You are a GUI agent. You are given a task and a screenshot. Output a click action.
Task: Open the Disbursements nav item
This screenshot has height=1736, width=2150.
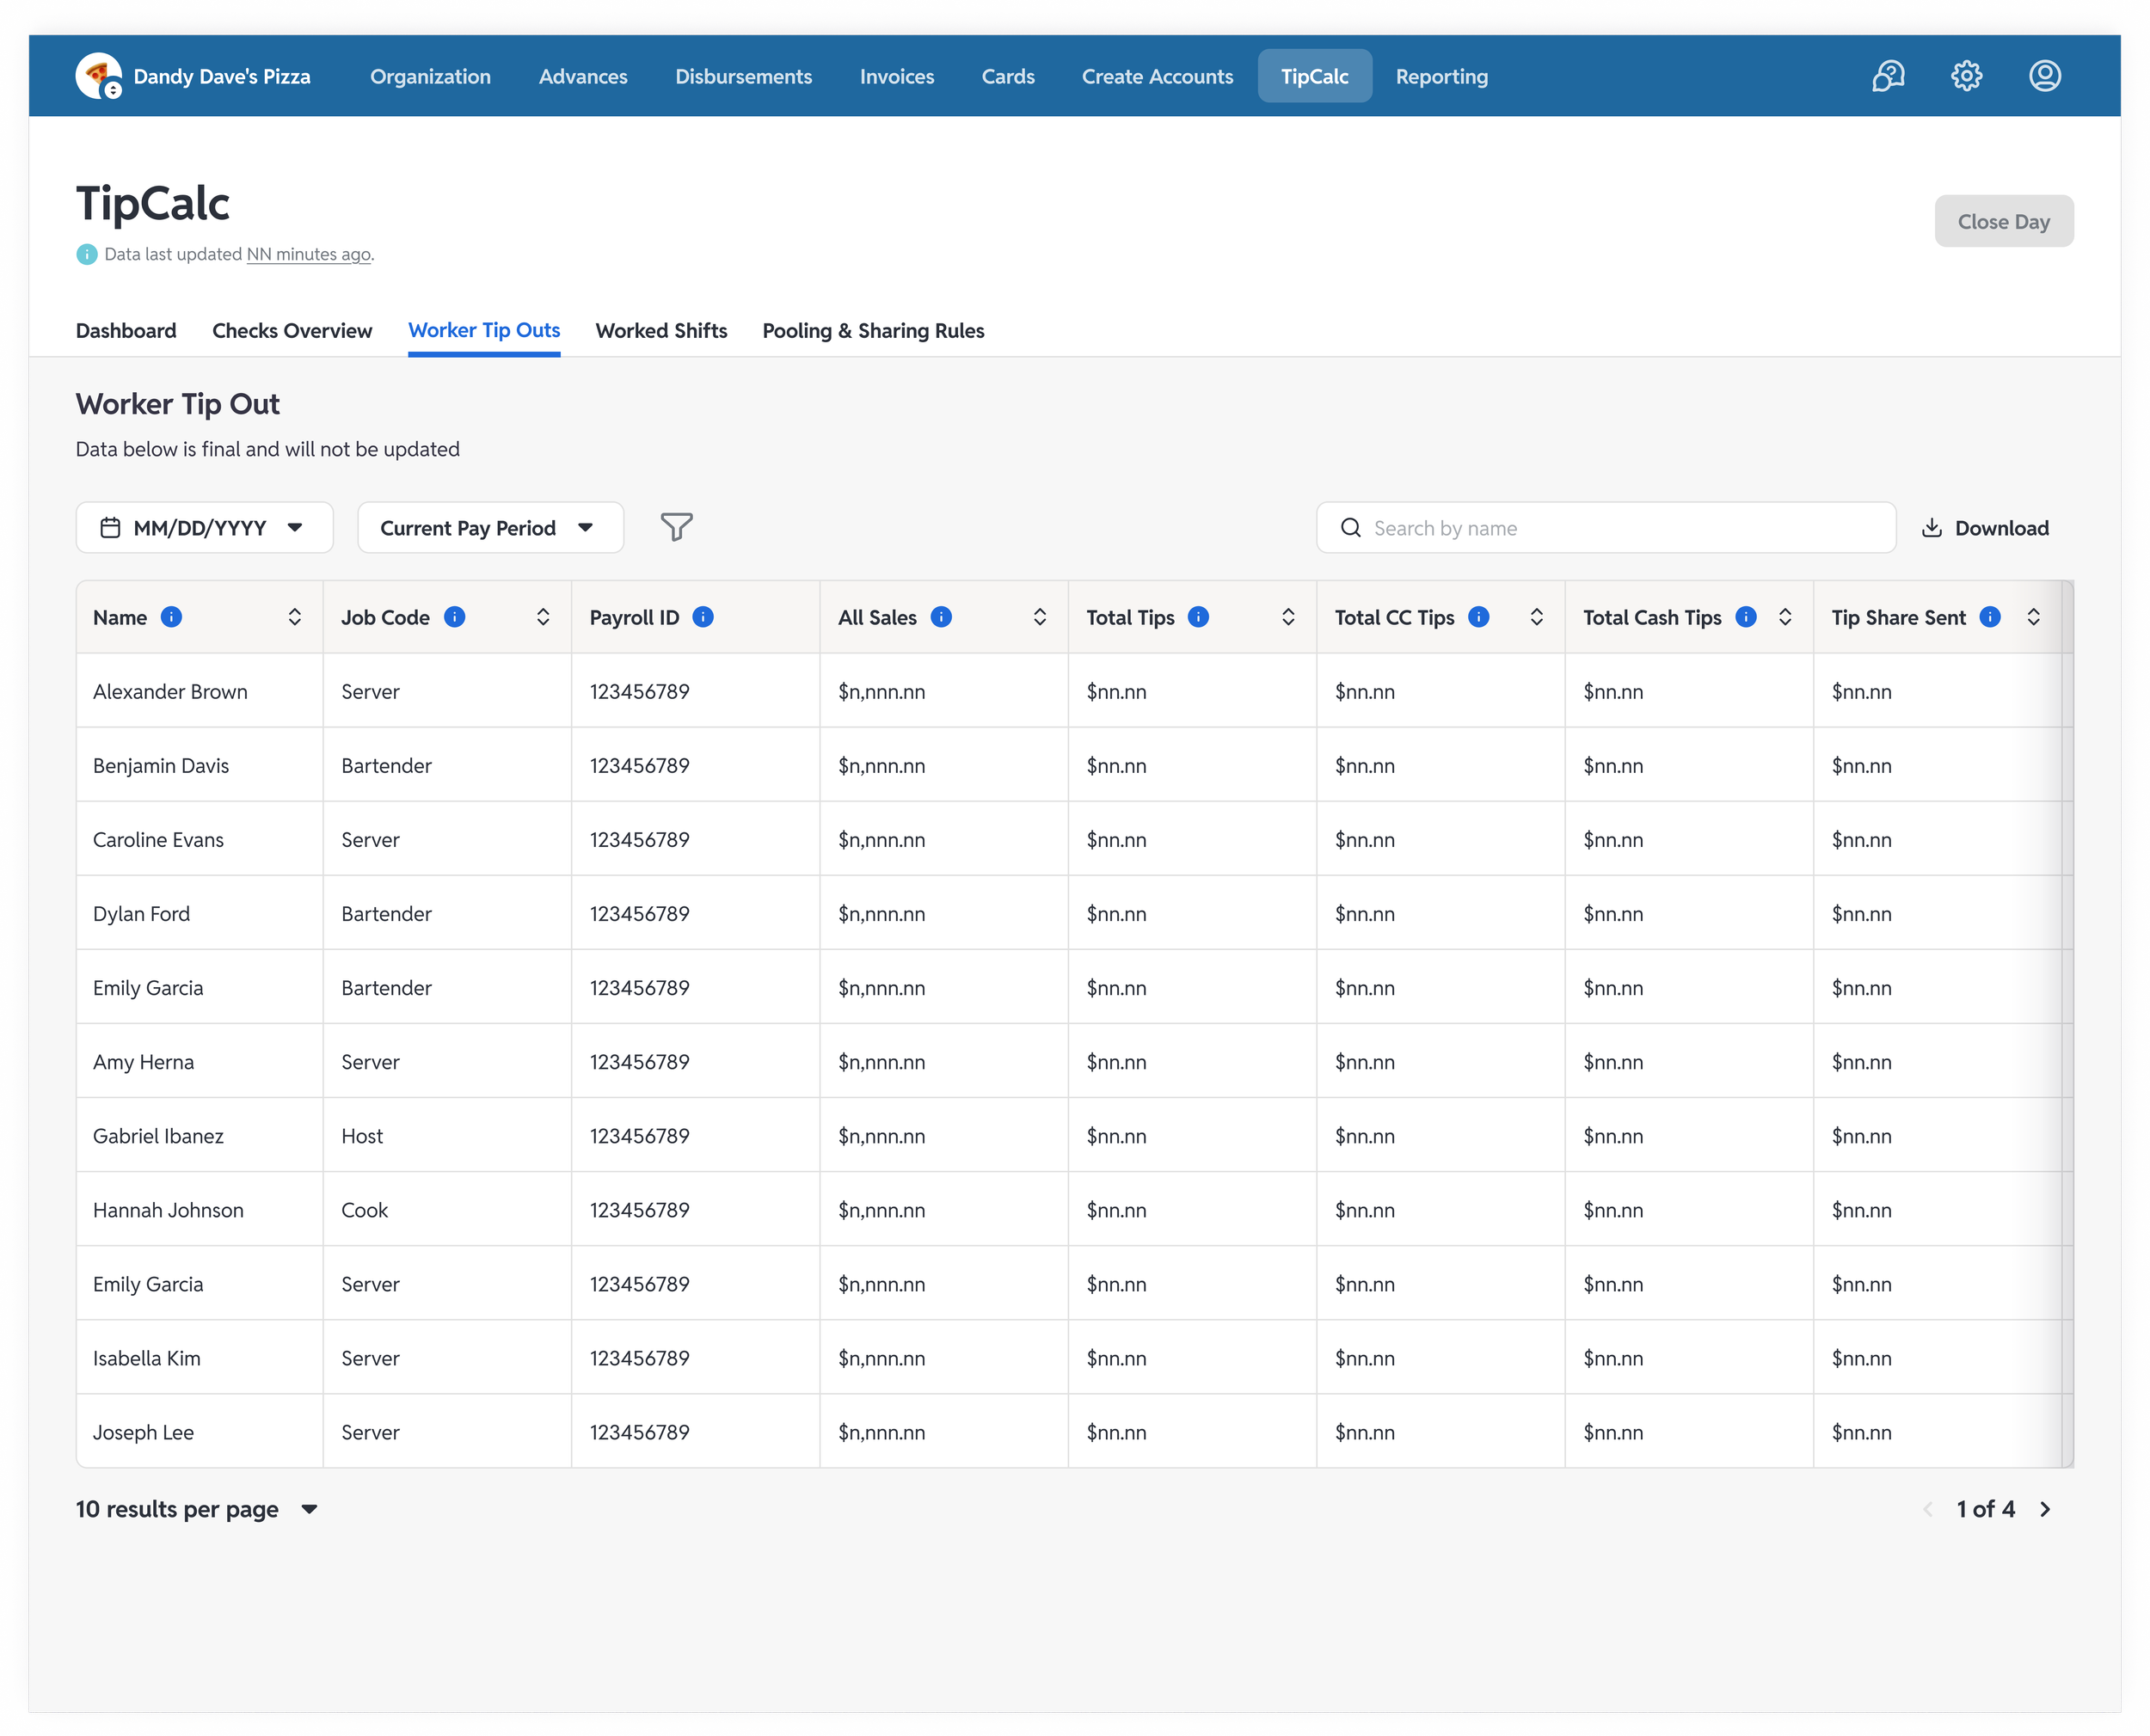coord(743,76)
